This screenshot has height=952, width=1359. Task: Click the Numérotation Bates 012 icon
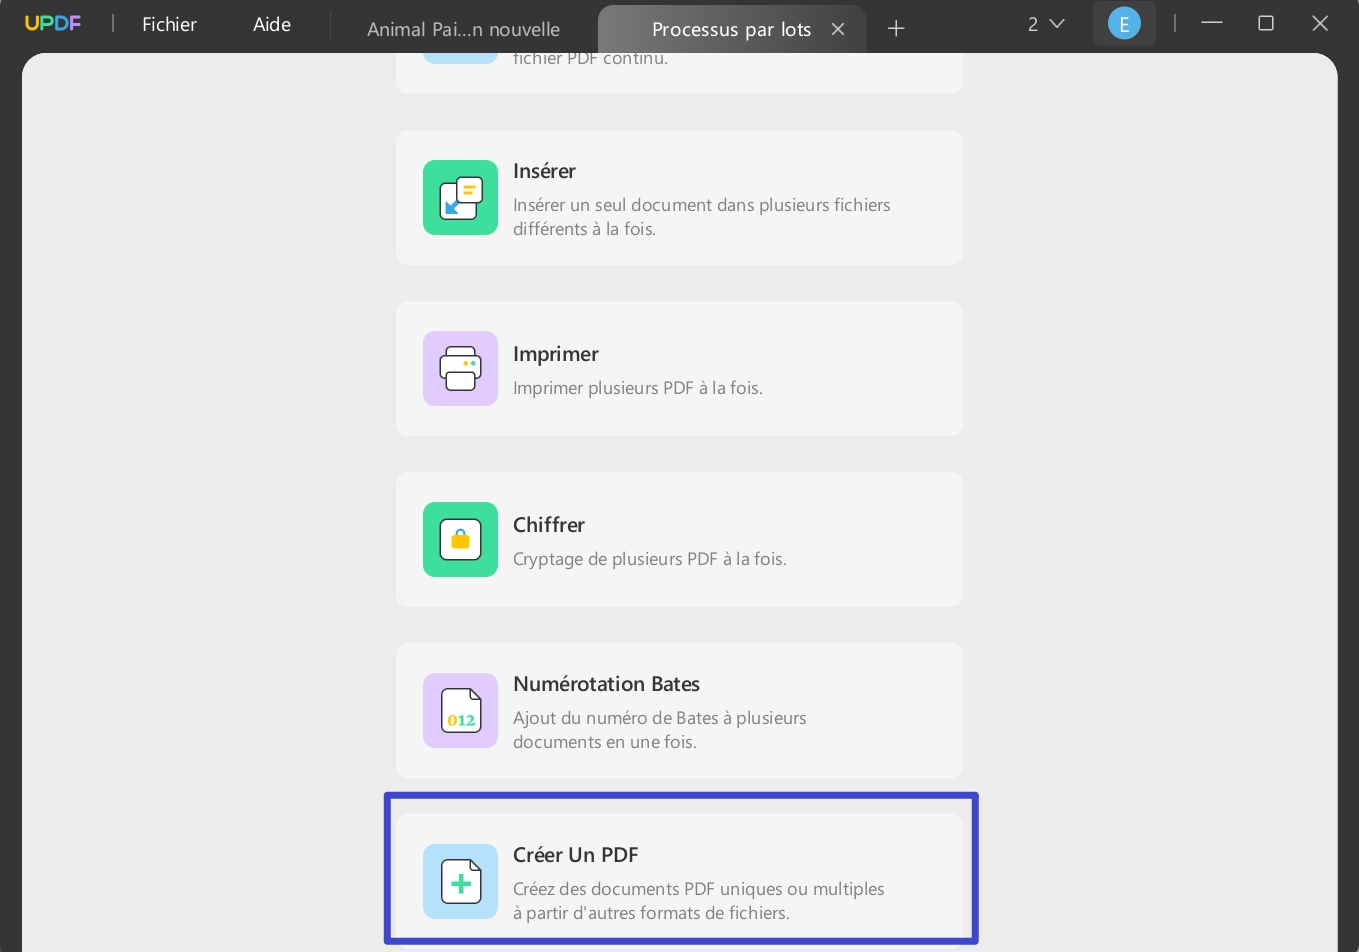point(460,711)
